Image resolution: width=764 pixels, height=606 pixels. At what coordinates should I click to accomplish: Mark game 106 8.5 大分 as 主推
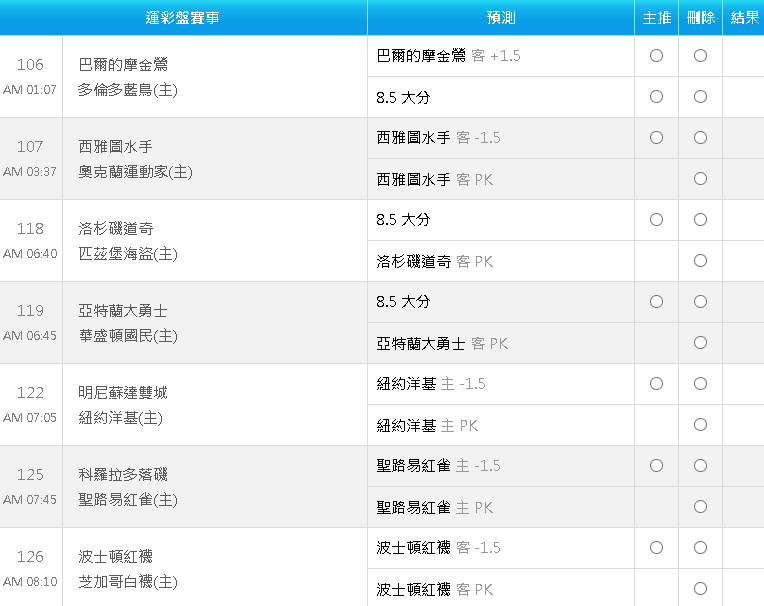click(656, 96)
